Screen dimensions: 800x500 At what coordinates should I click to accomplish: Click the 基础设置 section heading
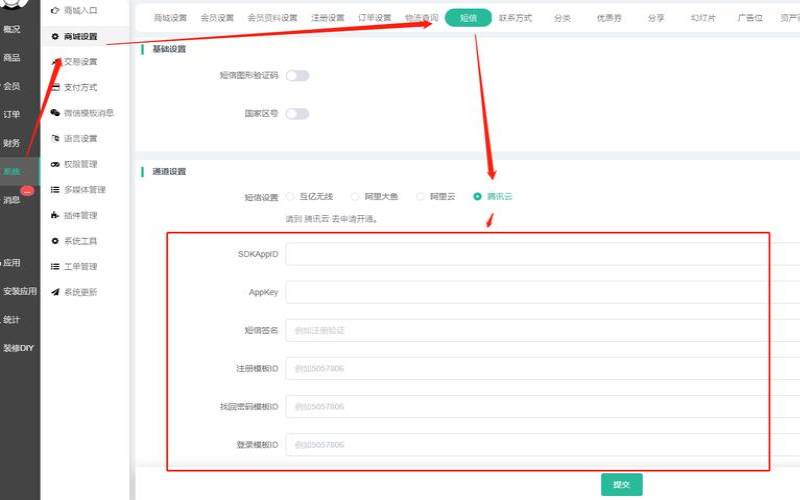point(169,49)
